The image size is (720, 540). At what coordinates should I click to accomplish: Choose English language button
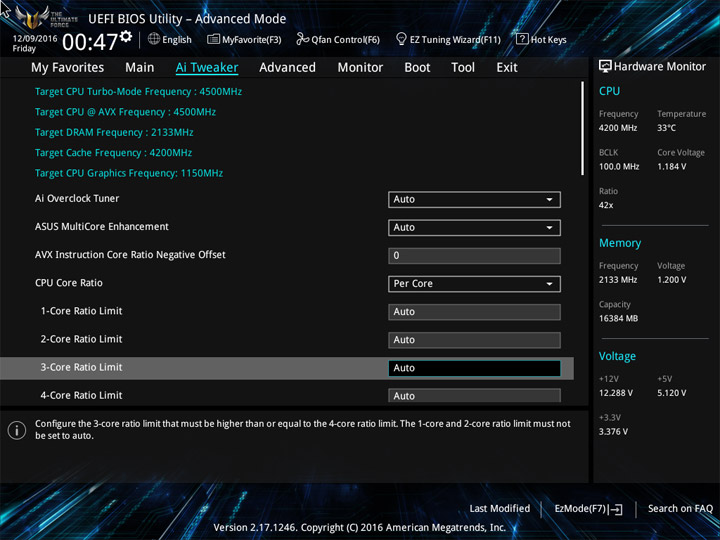[x=170, y=39]
